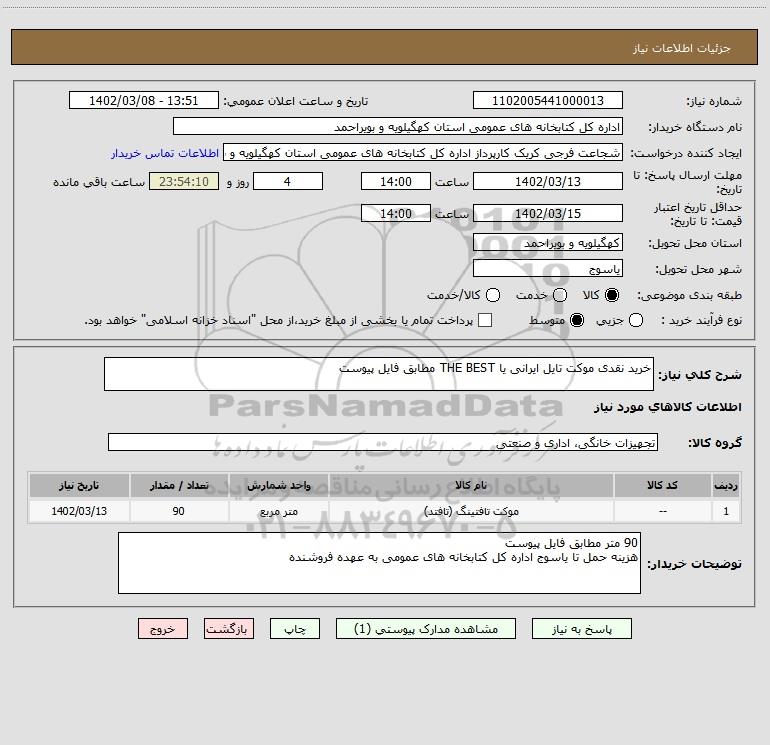Viewport: 770px width, 745px height.
Task: Click the delivery province field کهگیلویه و بویراحمد
Action: click(x=548, y=242)
